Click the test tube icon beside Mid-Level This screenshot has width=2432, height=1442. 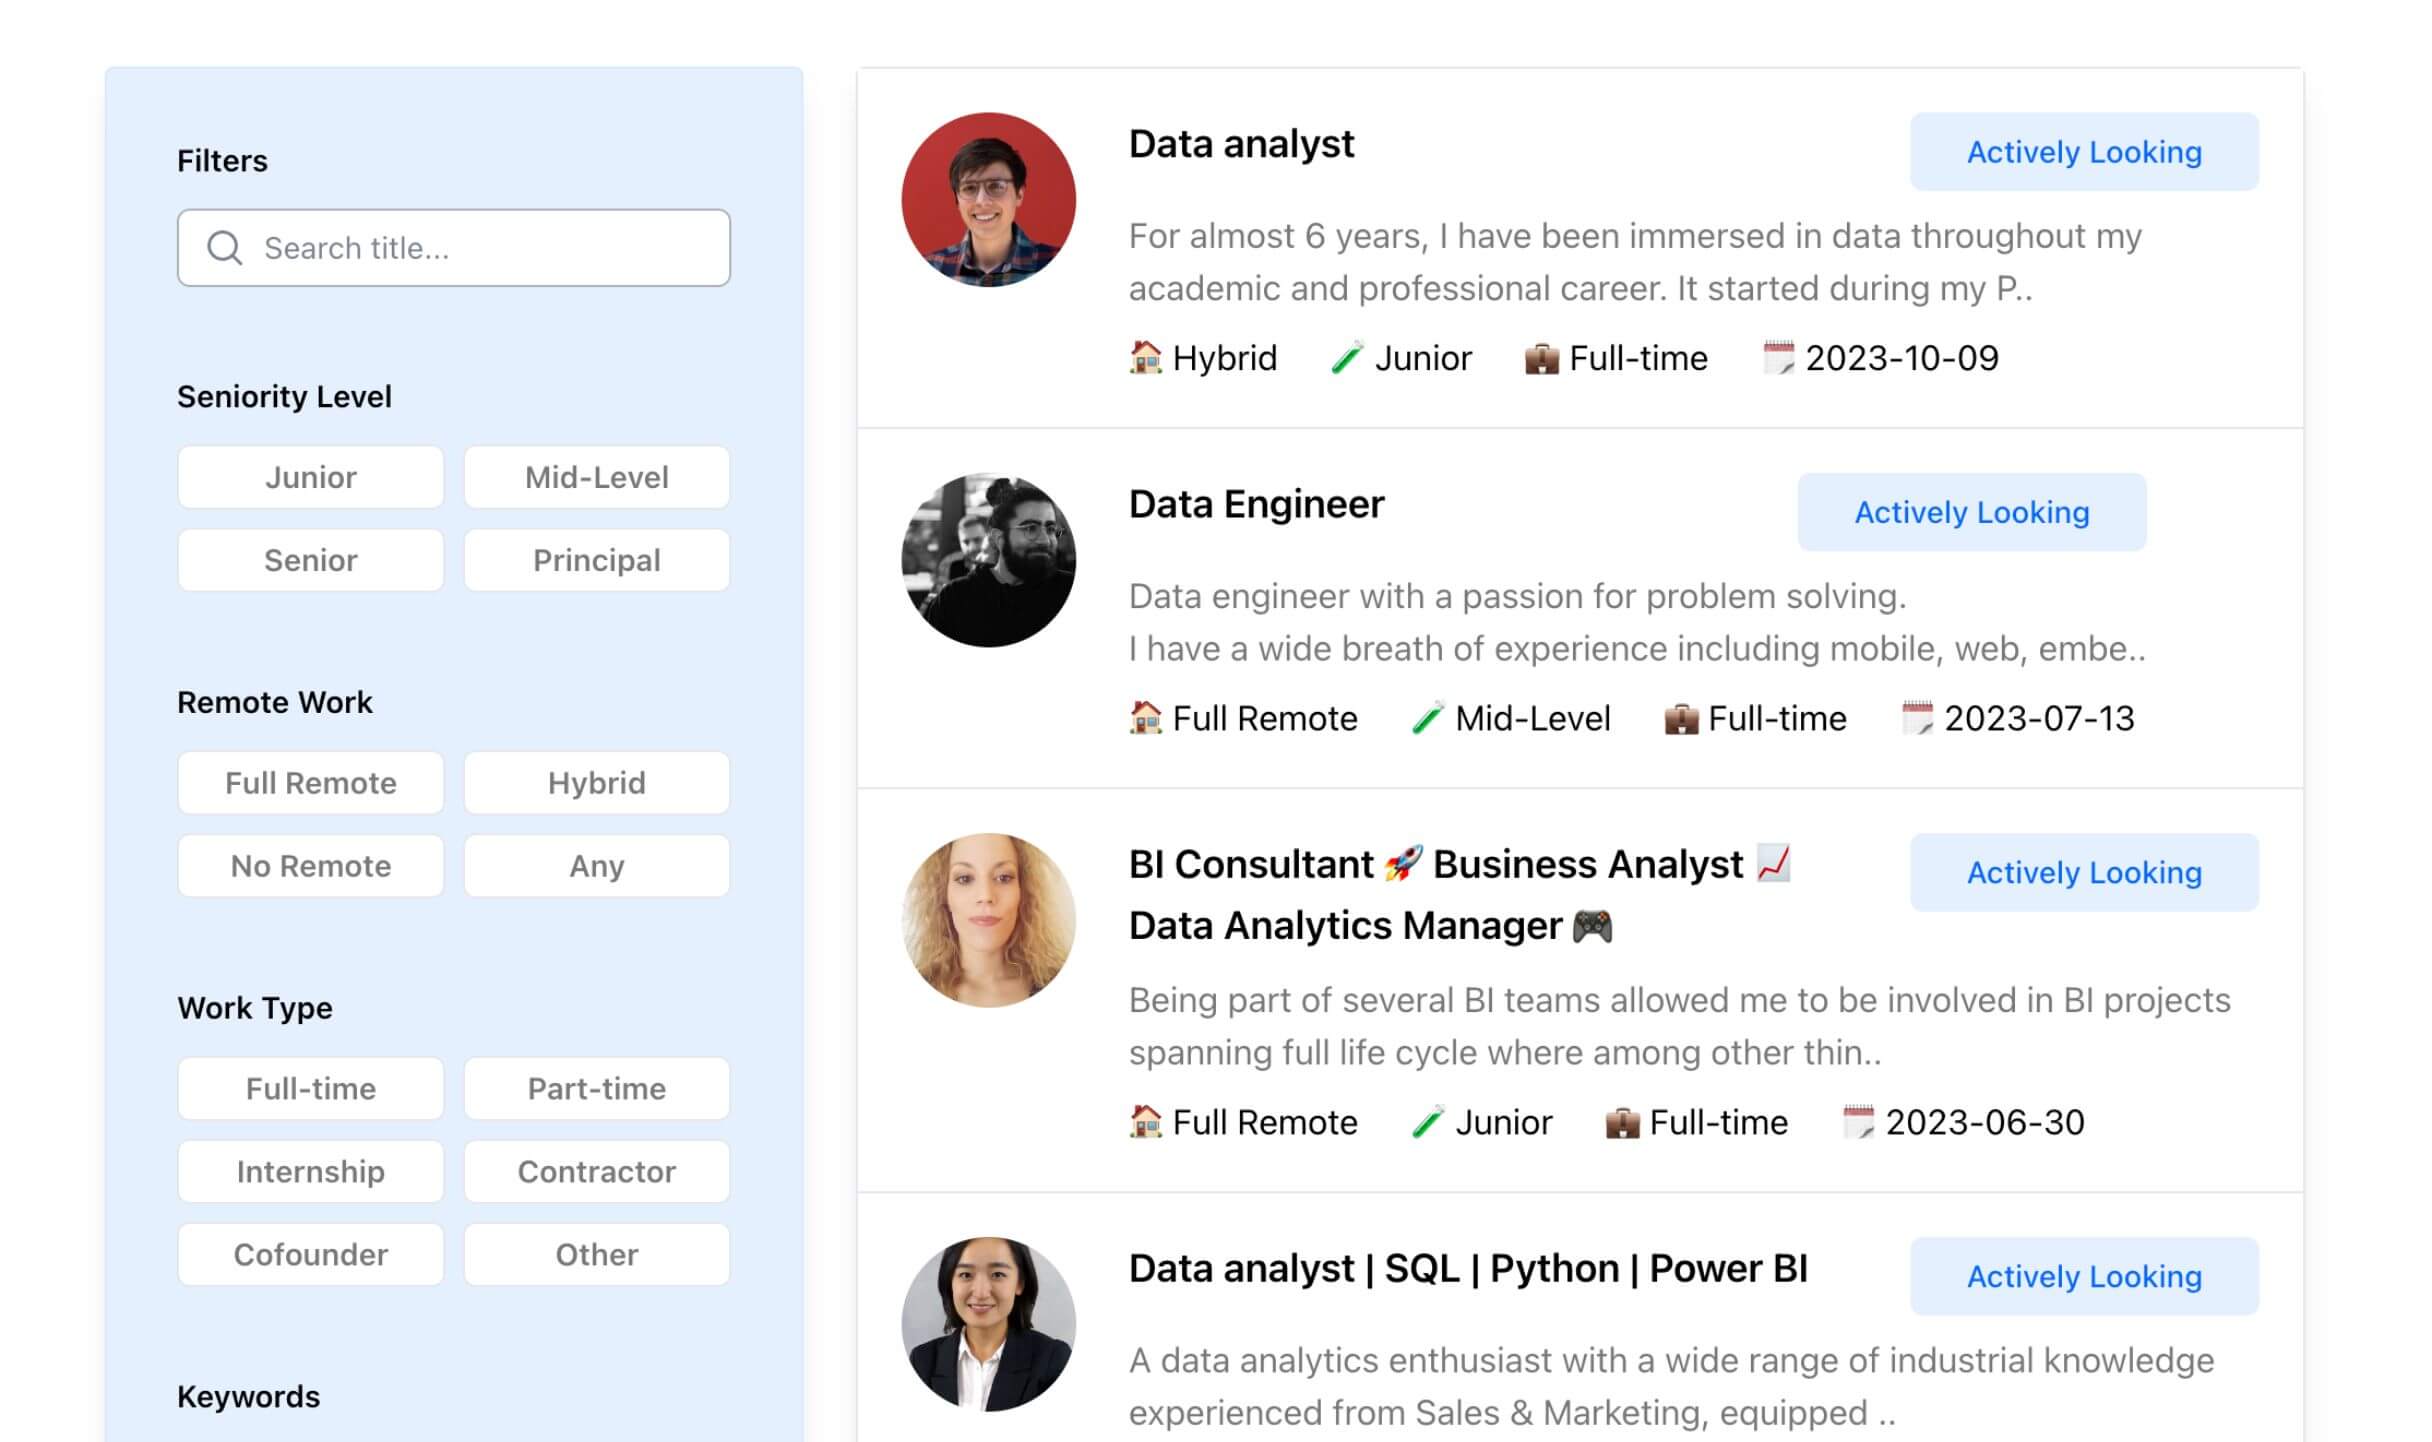1427,717
